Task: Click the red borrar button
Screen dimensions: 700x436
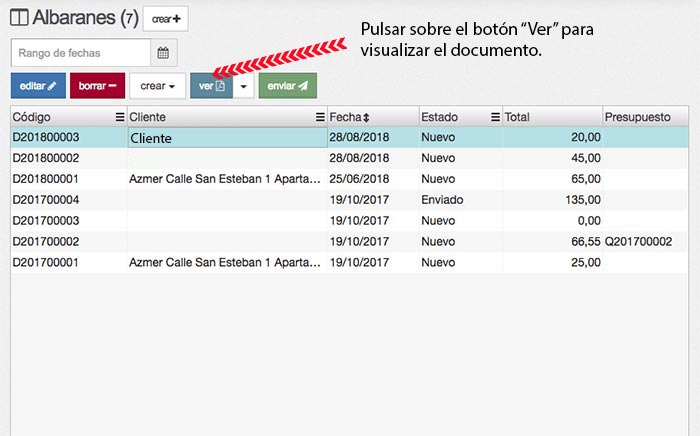Action: coord(97,86)
